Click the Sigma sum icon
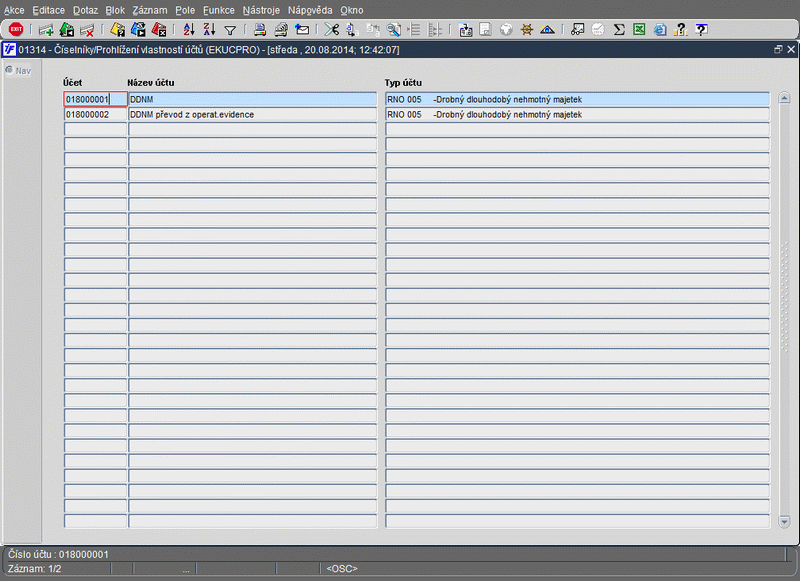Screen dimensions: 800x581 coord(619,30)
